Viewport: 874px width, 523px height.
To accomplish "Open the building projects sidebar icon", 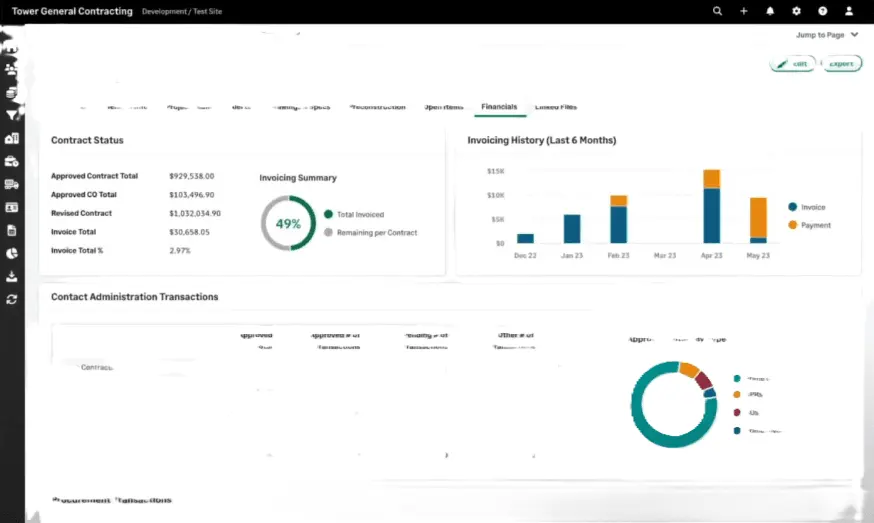I will coord(11,138).
